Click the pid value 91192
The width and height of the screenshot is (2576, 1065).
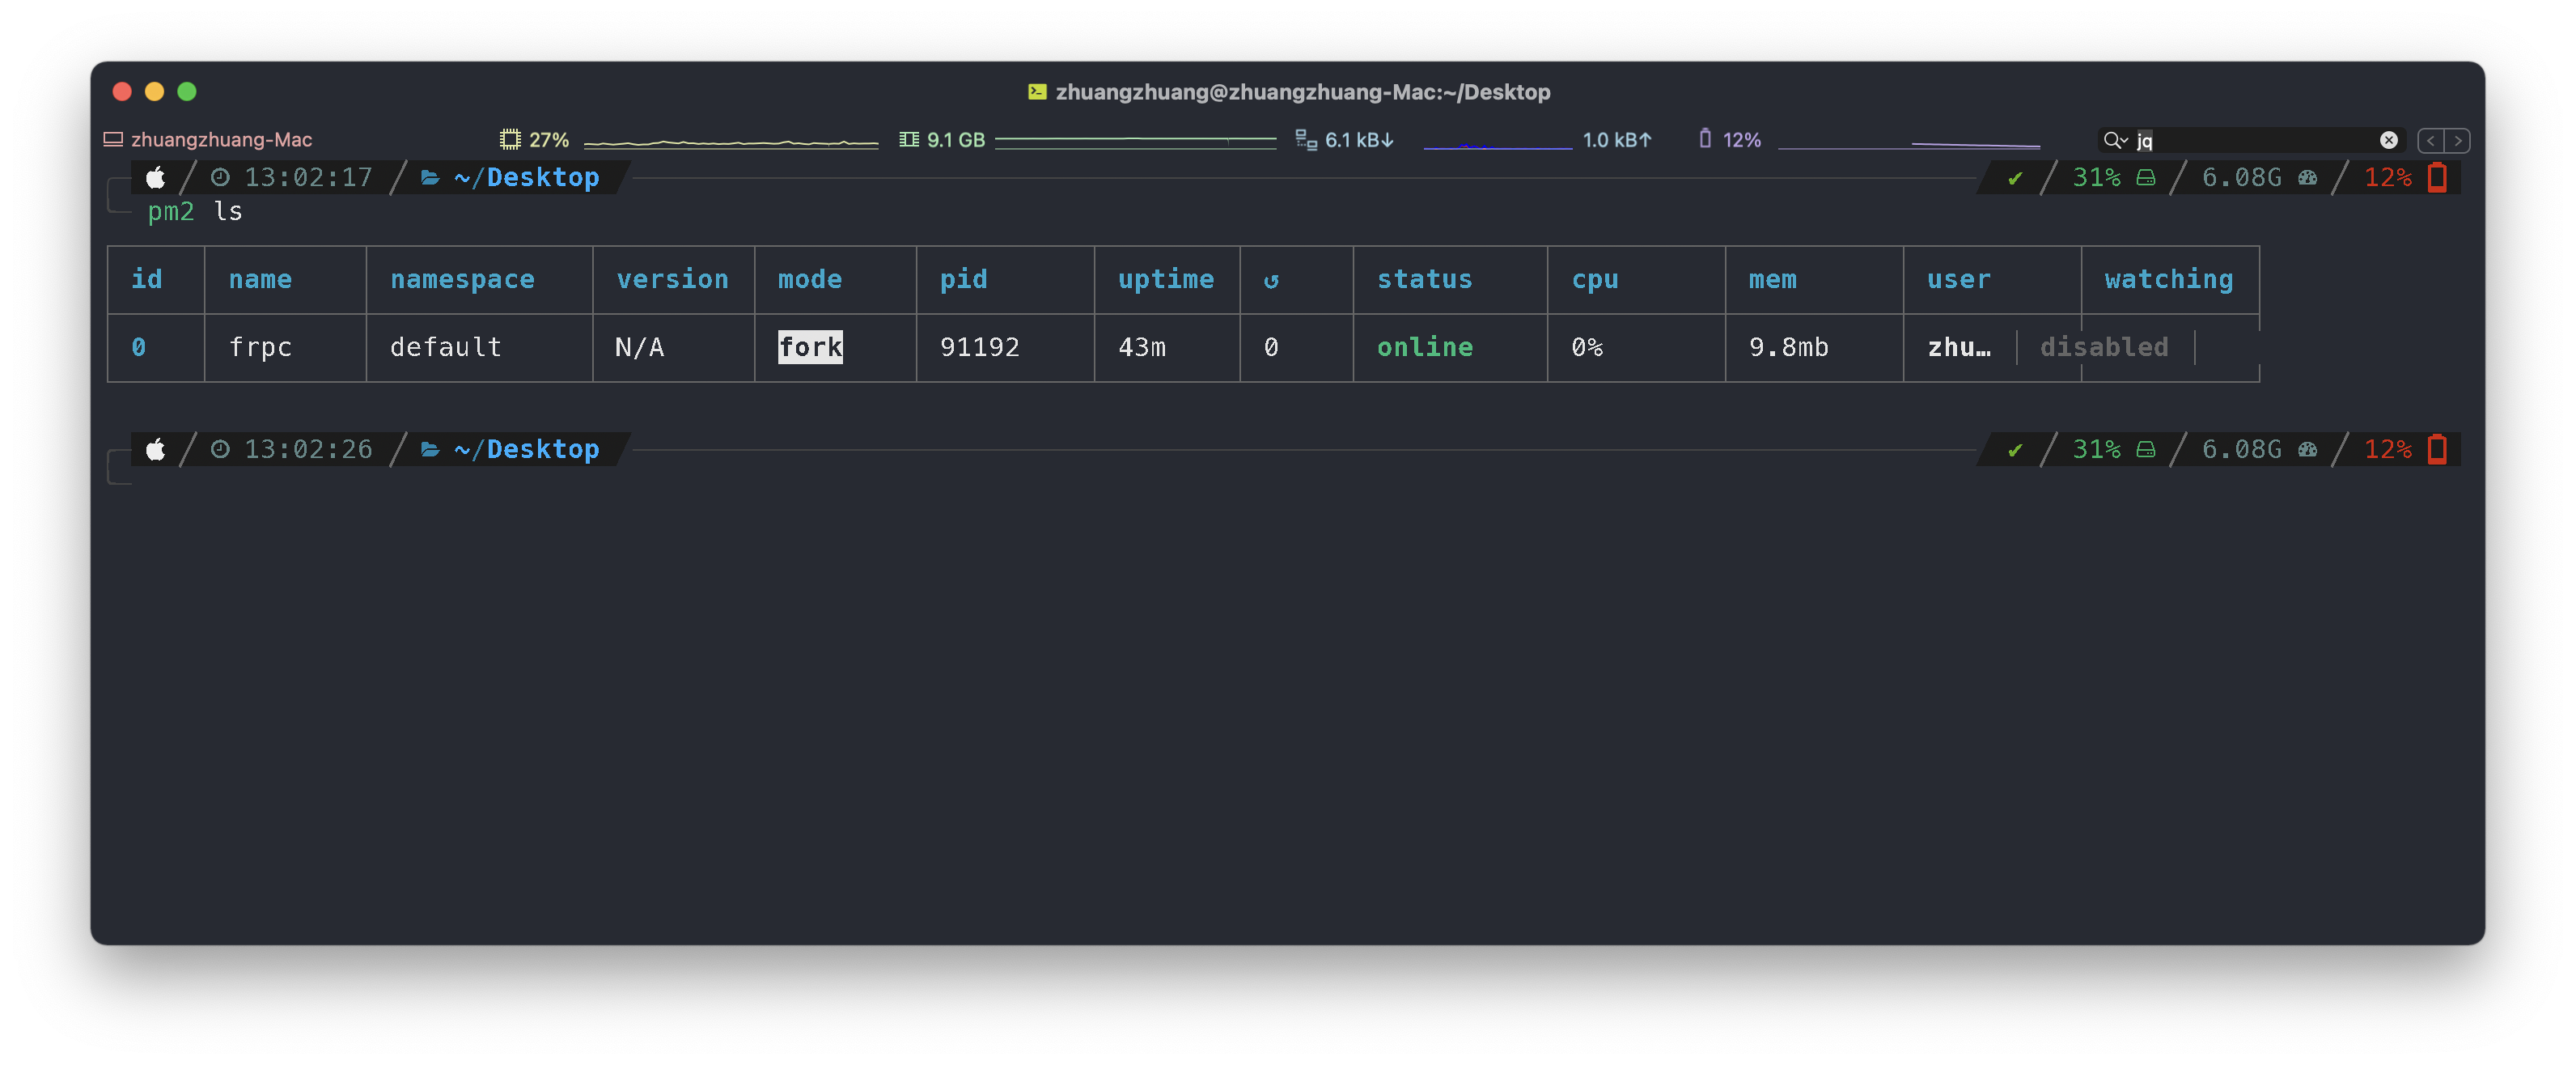(x=980, y=347)
